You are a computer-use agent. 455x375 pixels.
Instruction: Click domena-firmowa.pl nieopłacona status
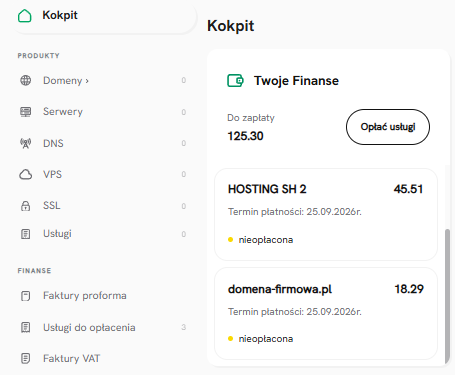(261, 339)
